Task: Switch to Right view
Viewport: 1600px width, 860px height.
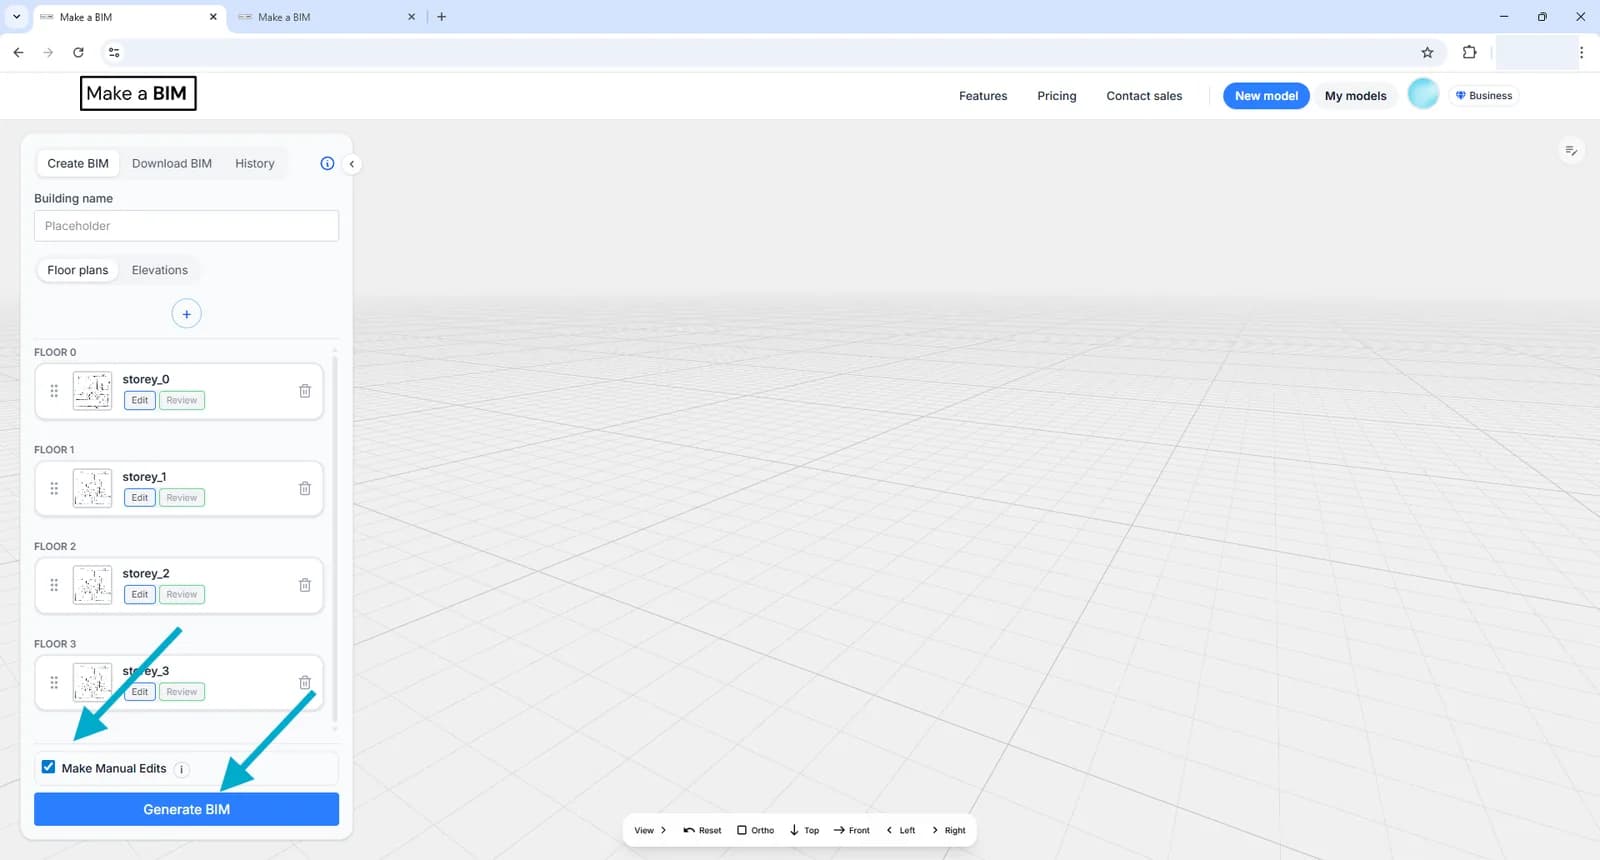Action: tap(949, 830)
